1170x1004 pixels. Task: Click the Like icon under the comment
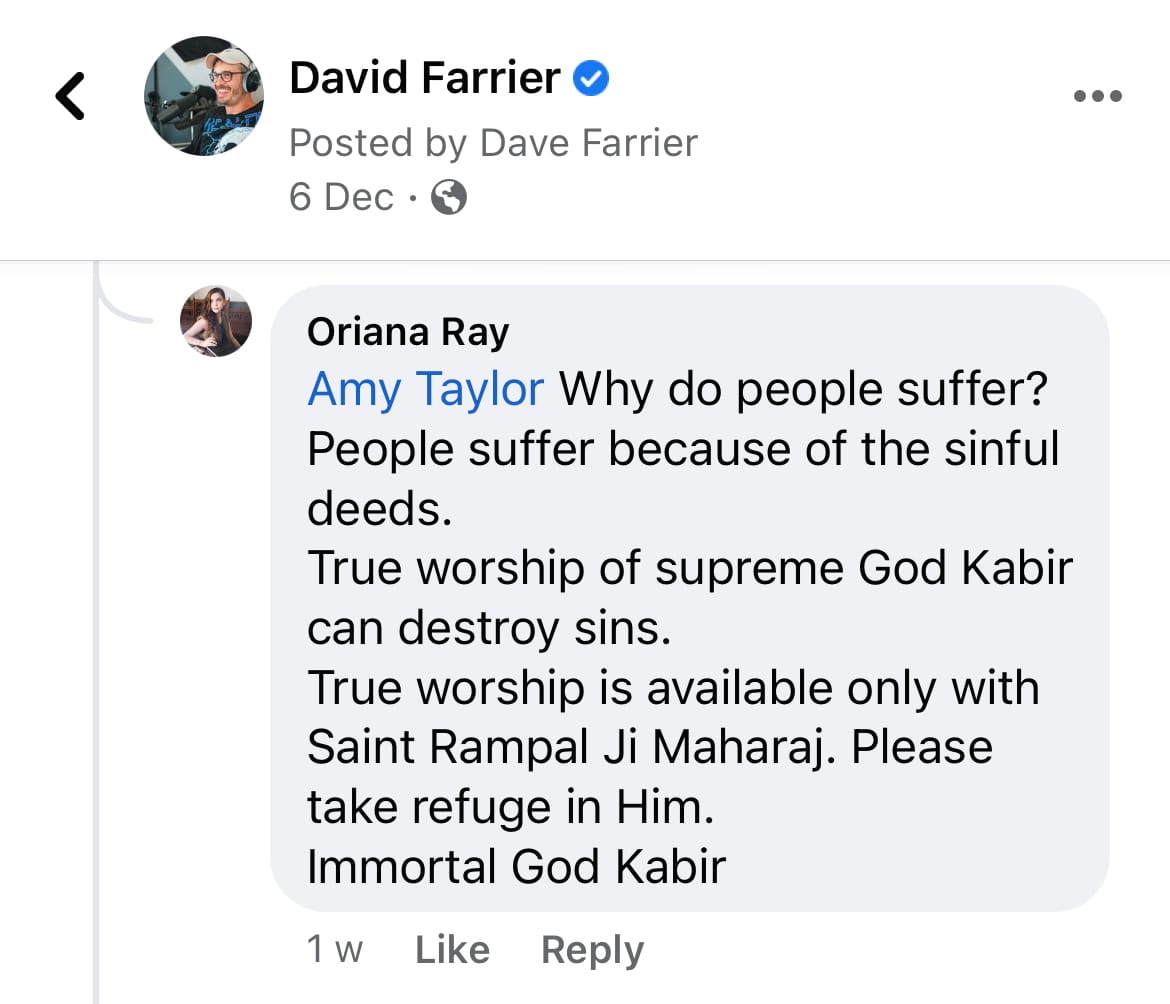click(x=452, y=949)
